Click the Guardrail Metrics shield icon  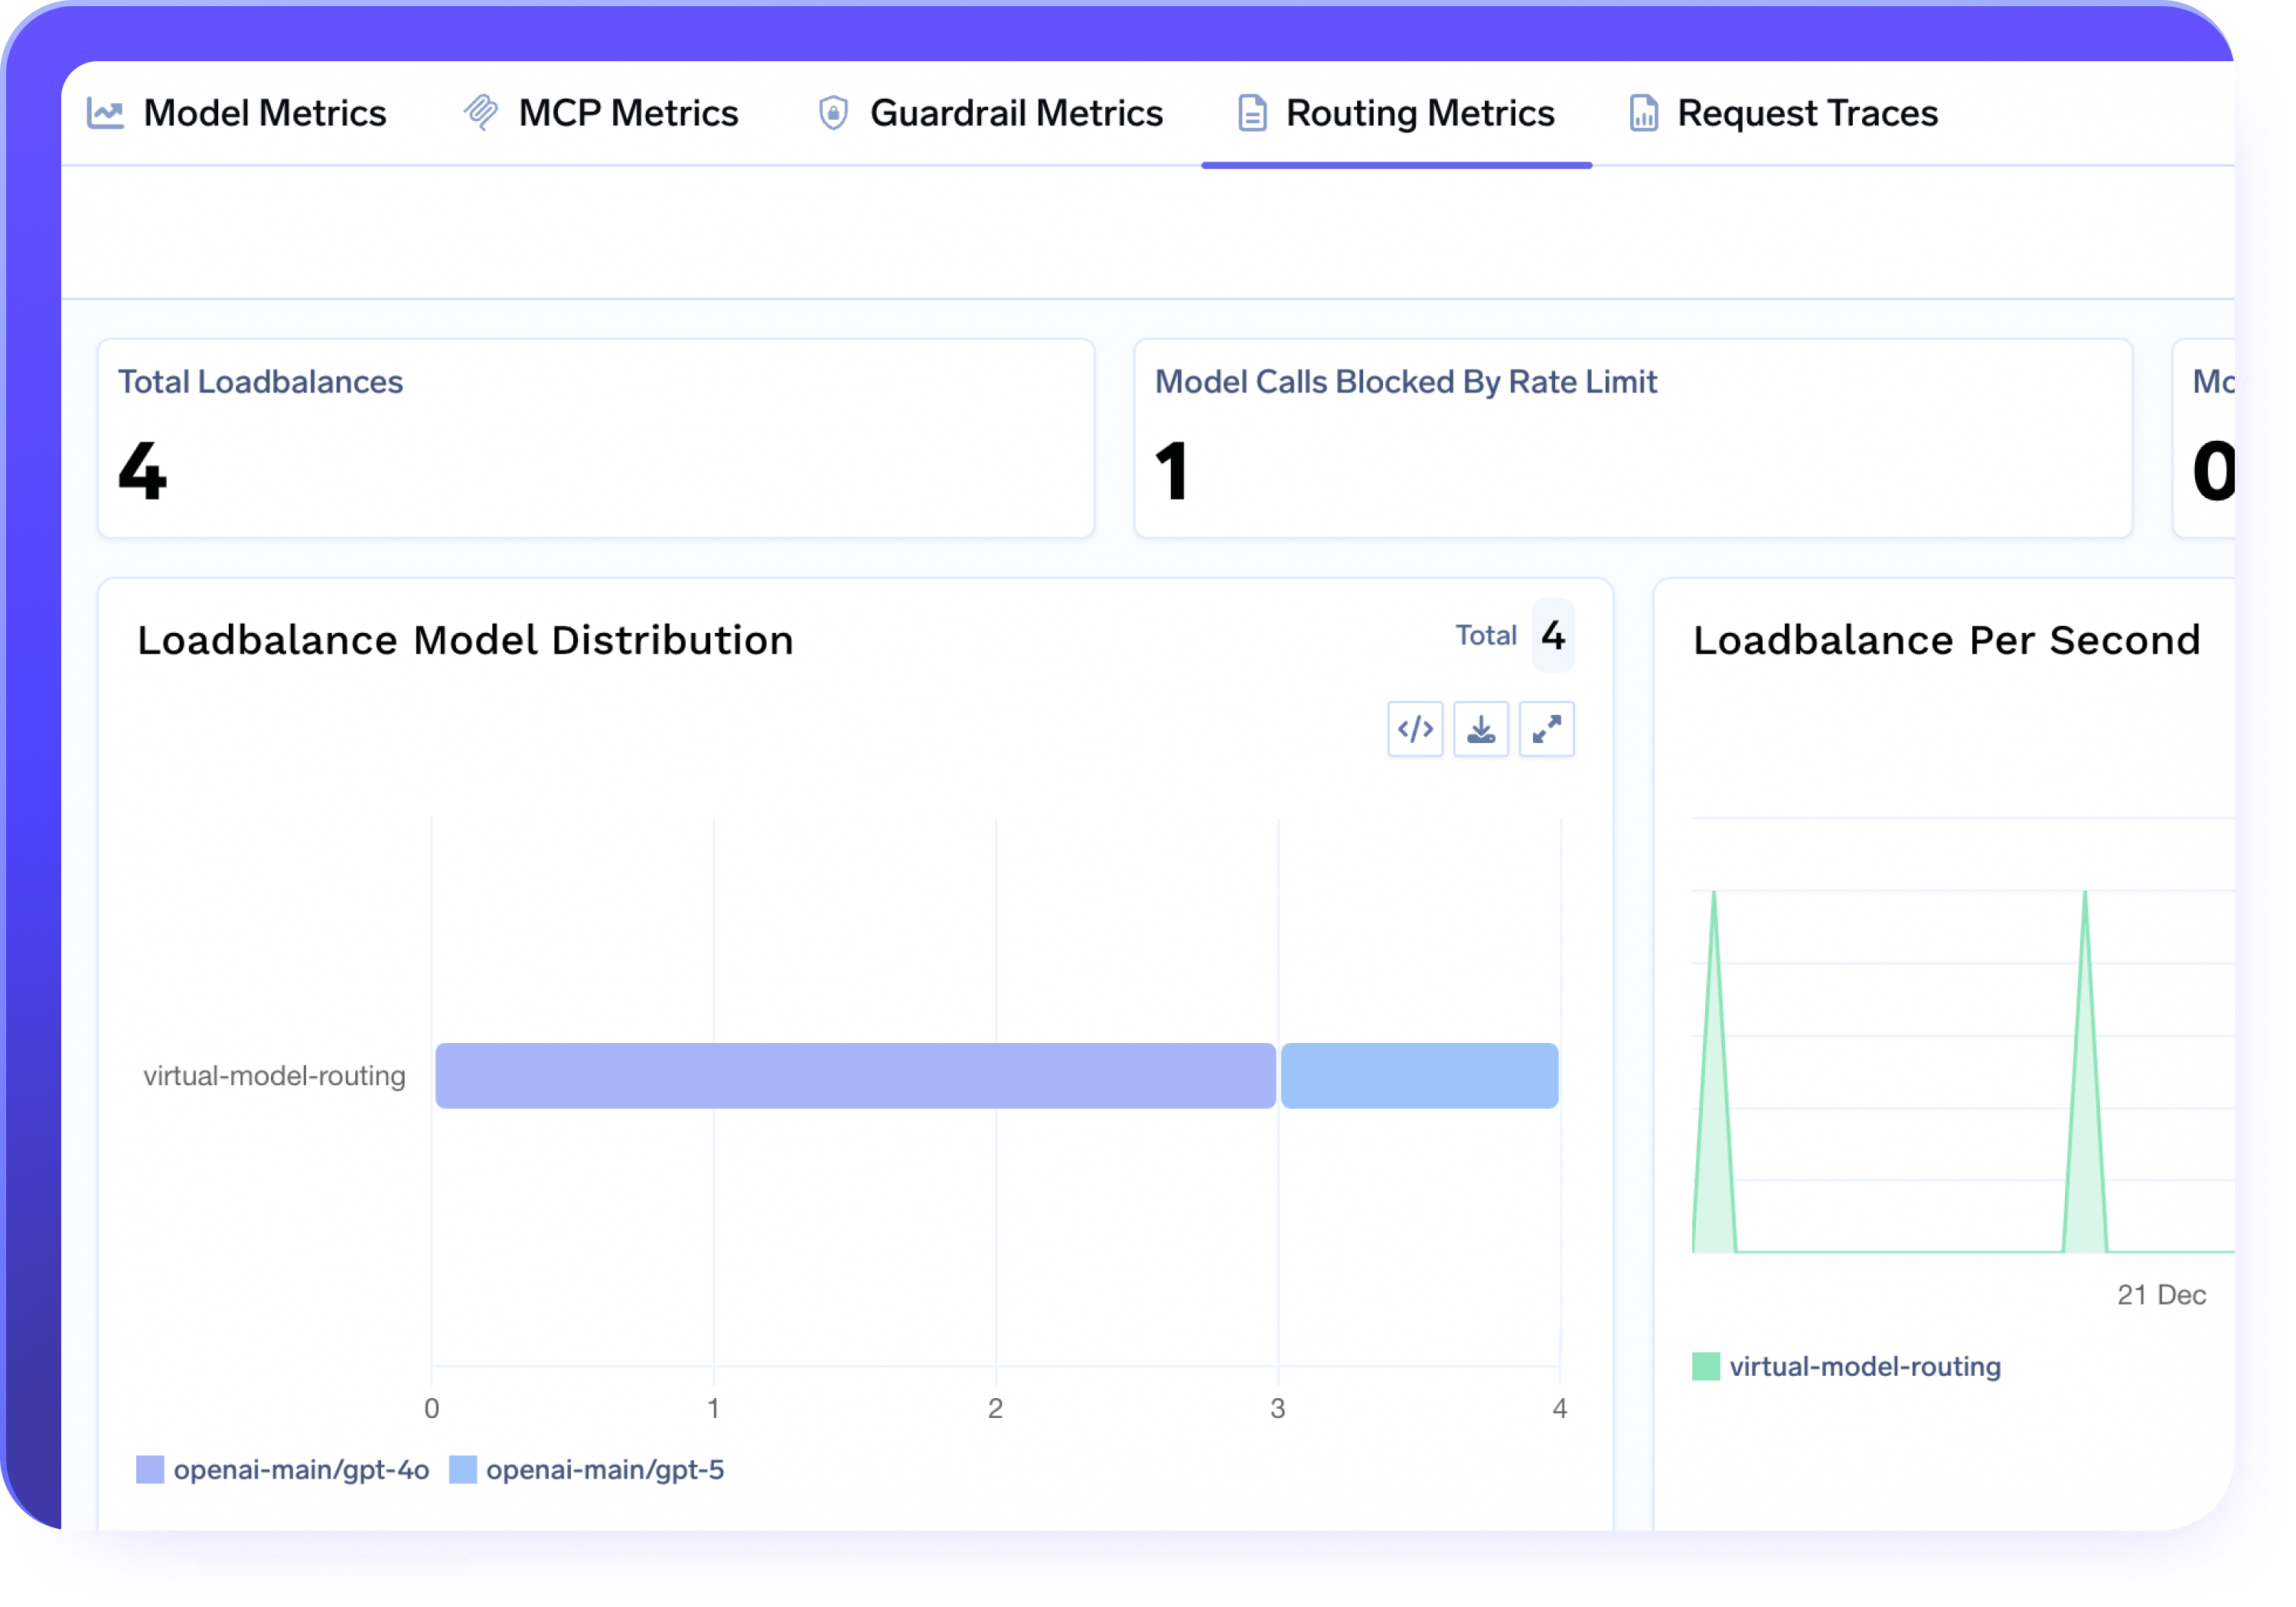coord(833,112)
